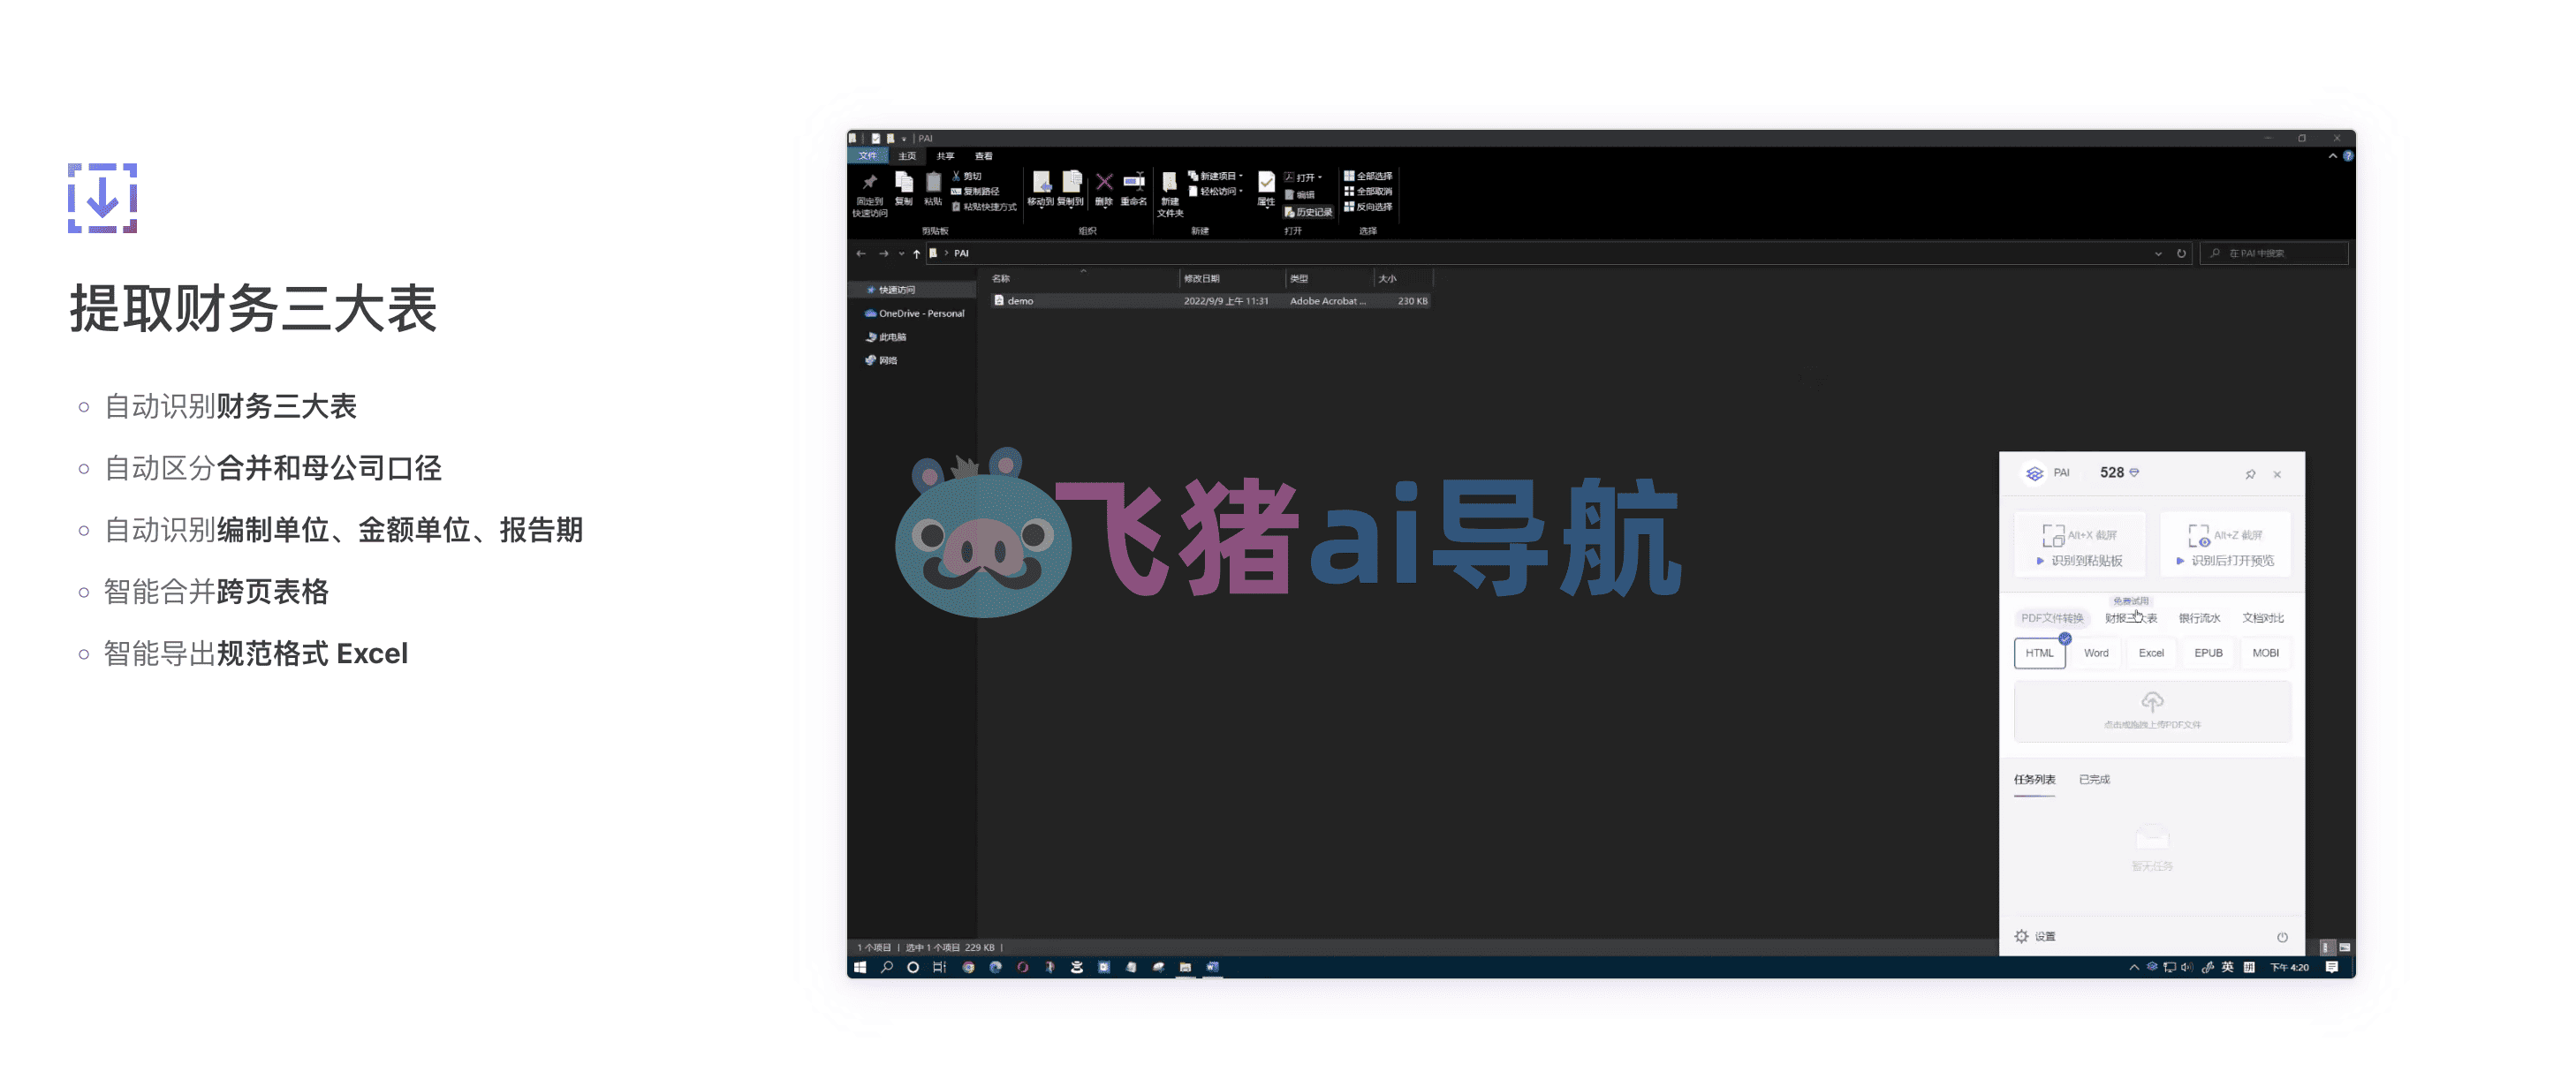Click the Alt+X screenshot to clipboard card
This screenshot has width=2576, height=1065.
(2079, 545)
